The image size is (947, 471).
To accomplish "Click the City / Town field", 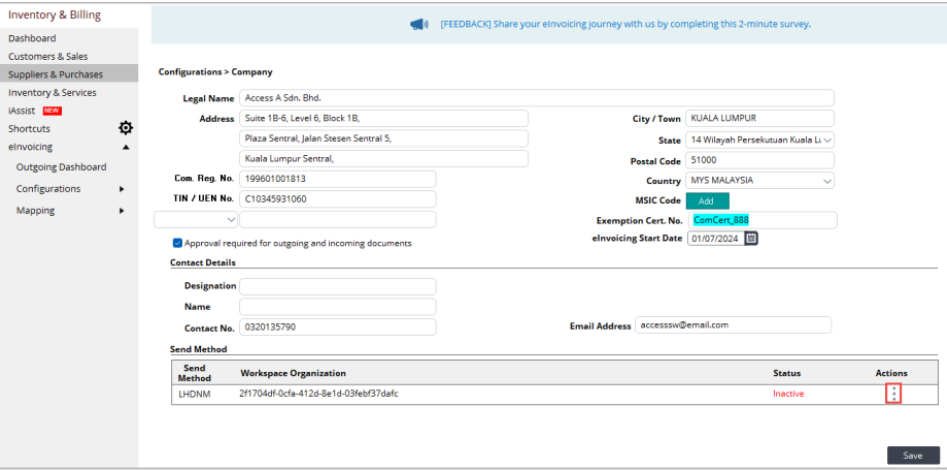I will pyautogui.click(x=760, y=118).
